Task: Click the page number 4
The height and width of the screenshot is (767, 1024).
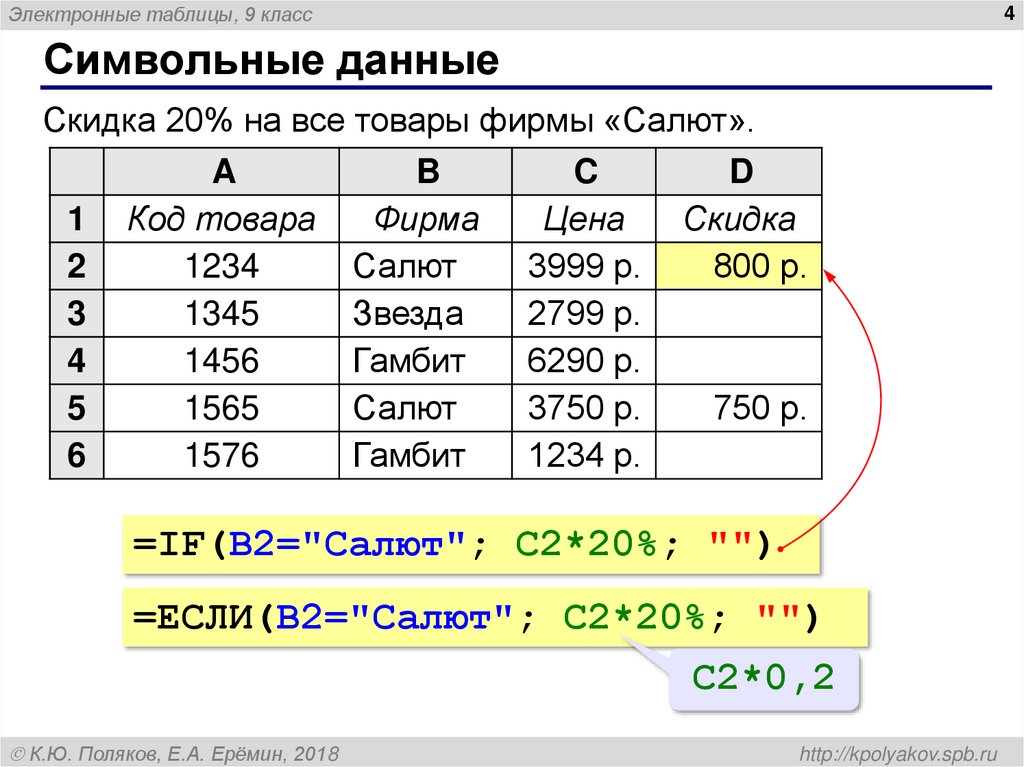Action: point(1005,14)
